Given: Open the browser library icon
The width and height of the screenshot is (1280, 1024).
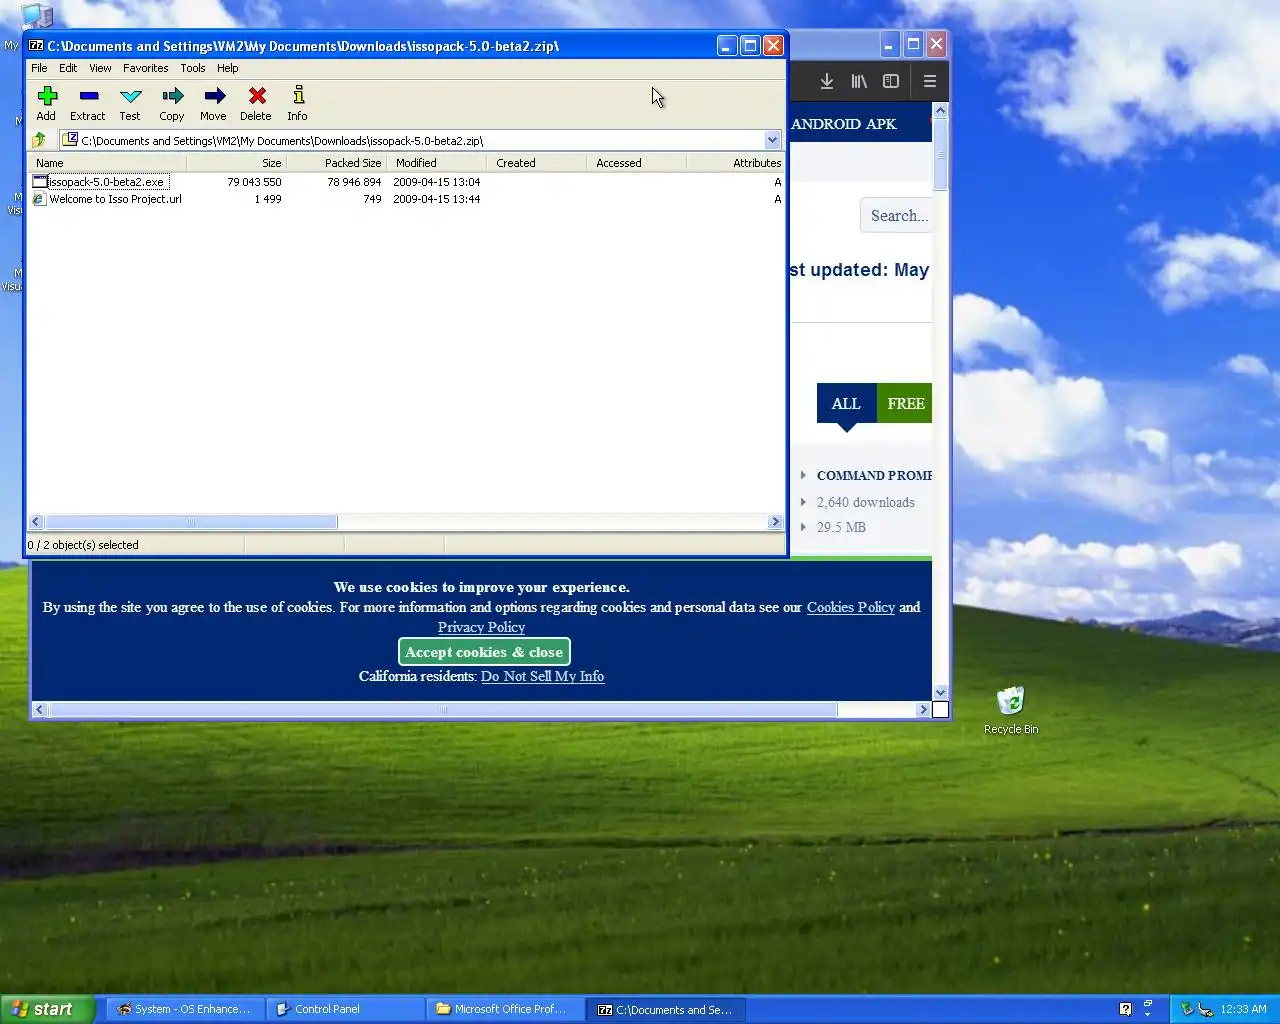Looking at the screenshot, I should tap(859, 82).
